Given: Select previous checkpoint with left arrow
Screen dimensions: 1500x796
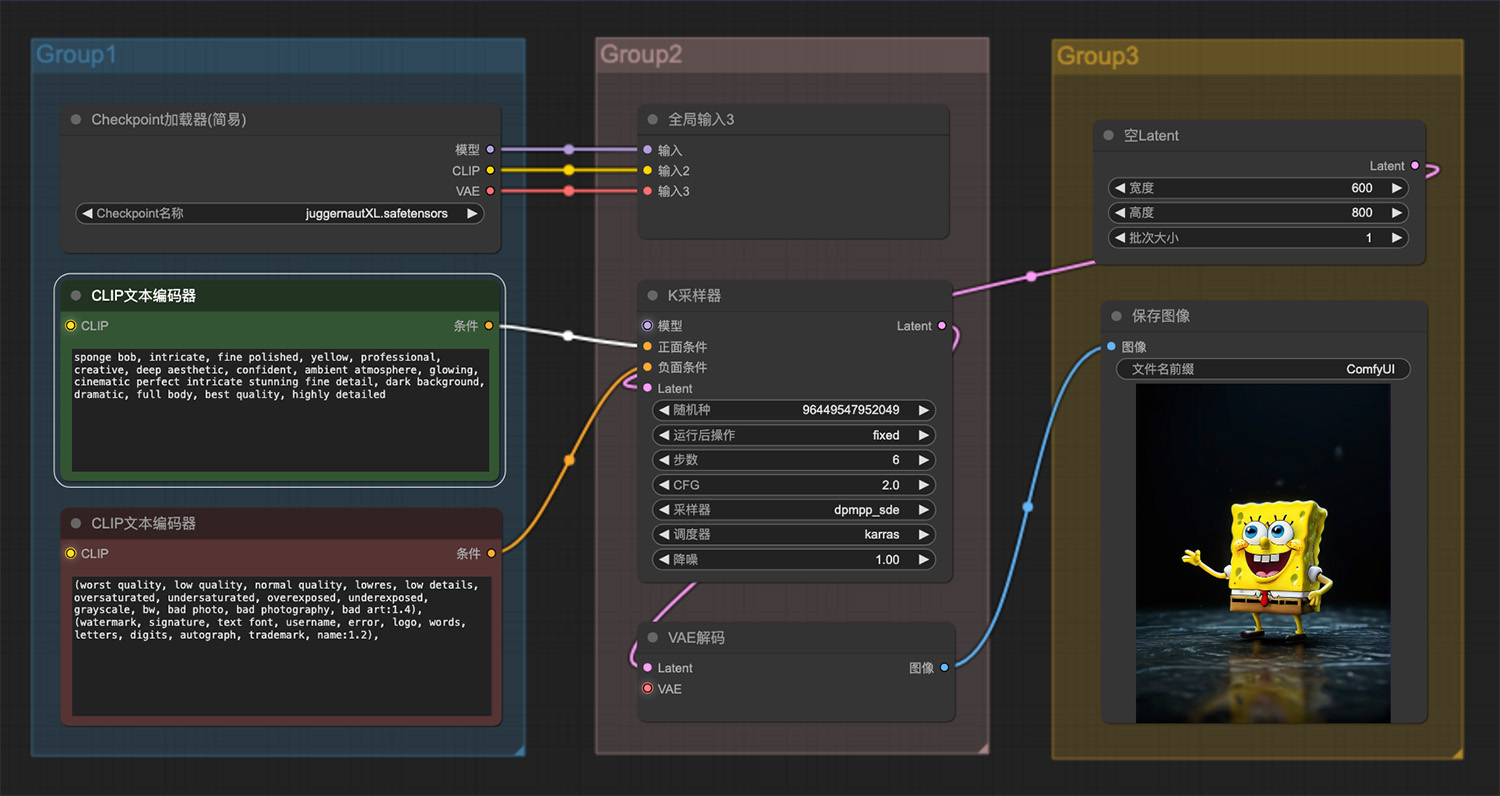Looking at the screenshot, I should 88,214.
